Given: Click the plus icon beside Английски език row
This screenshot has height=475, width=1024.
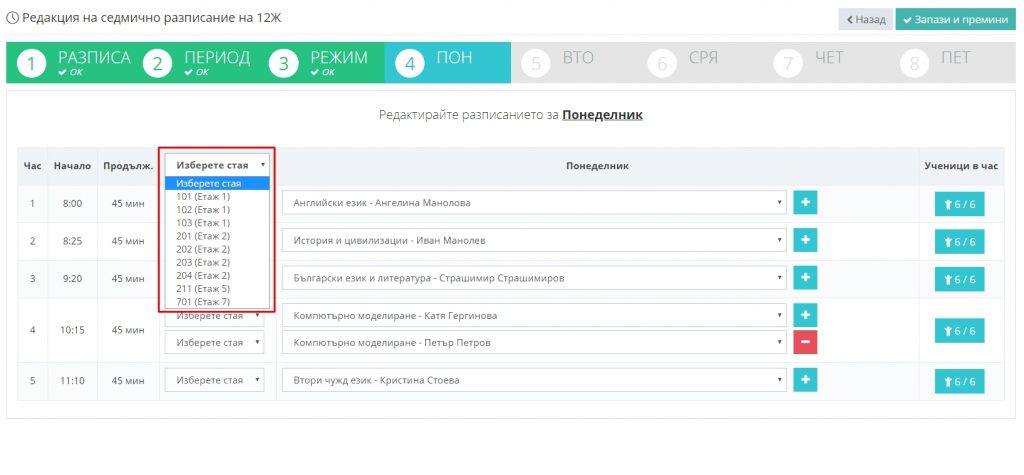Looking at the screenshot, I should point(805,203).
